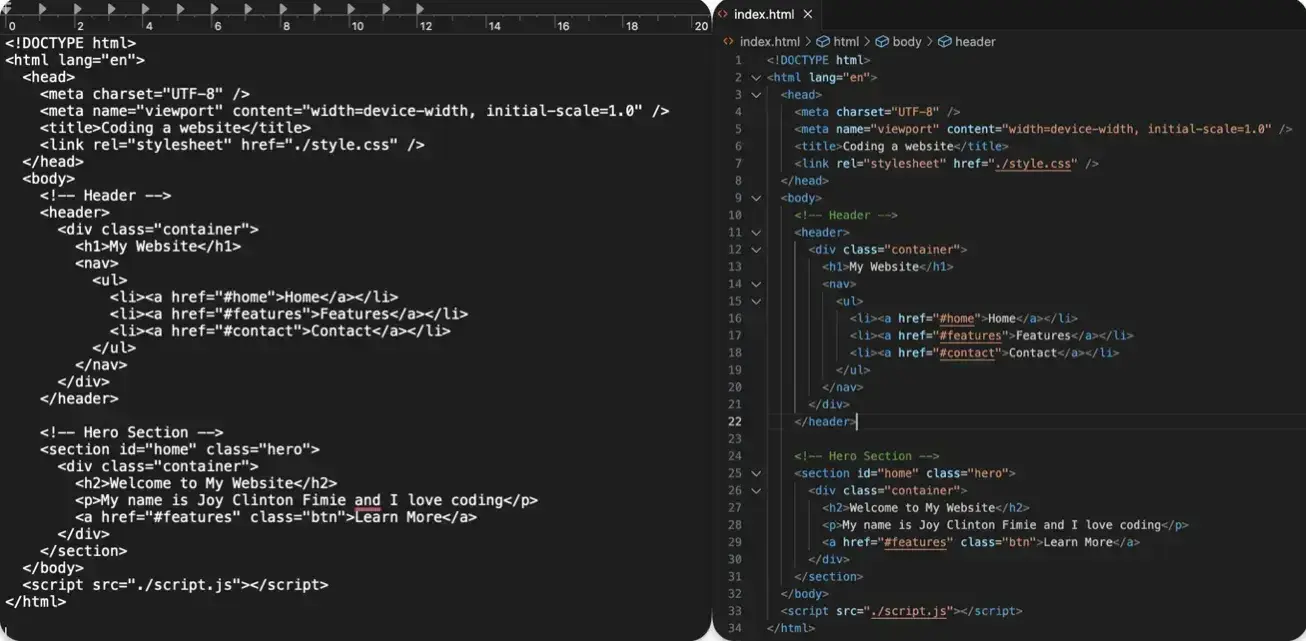Click the tab stop marker at ruler position 6
This screenshot has height=641, width=1306.
click(x=214, y=9)
